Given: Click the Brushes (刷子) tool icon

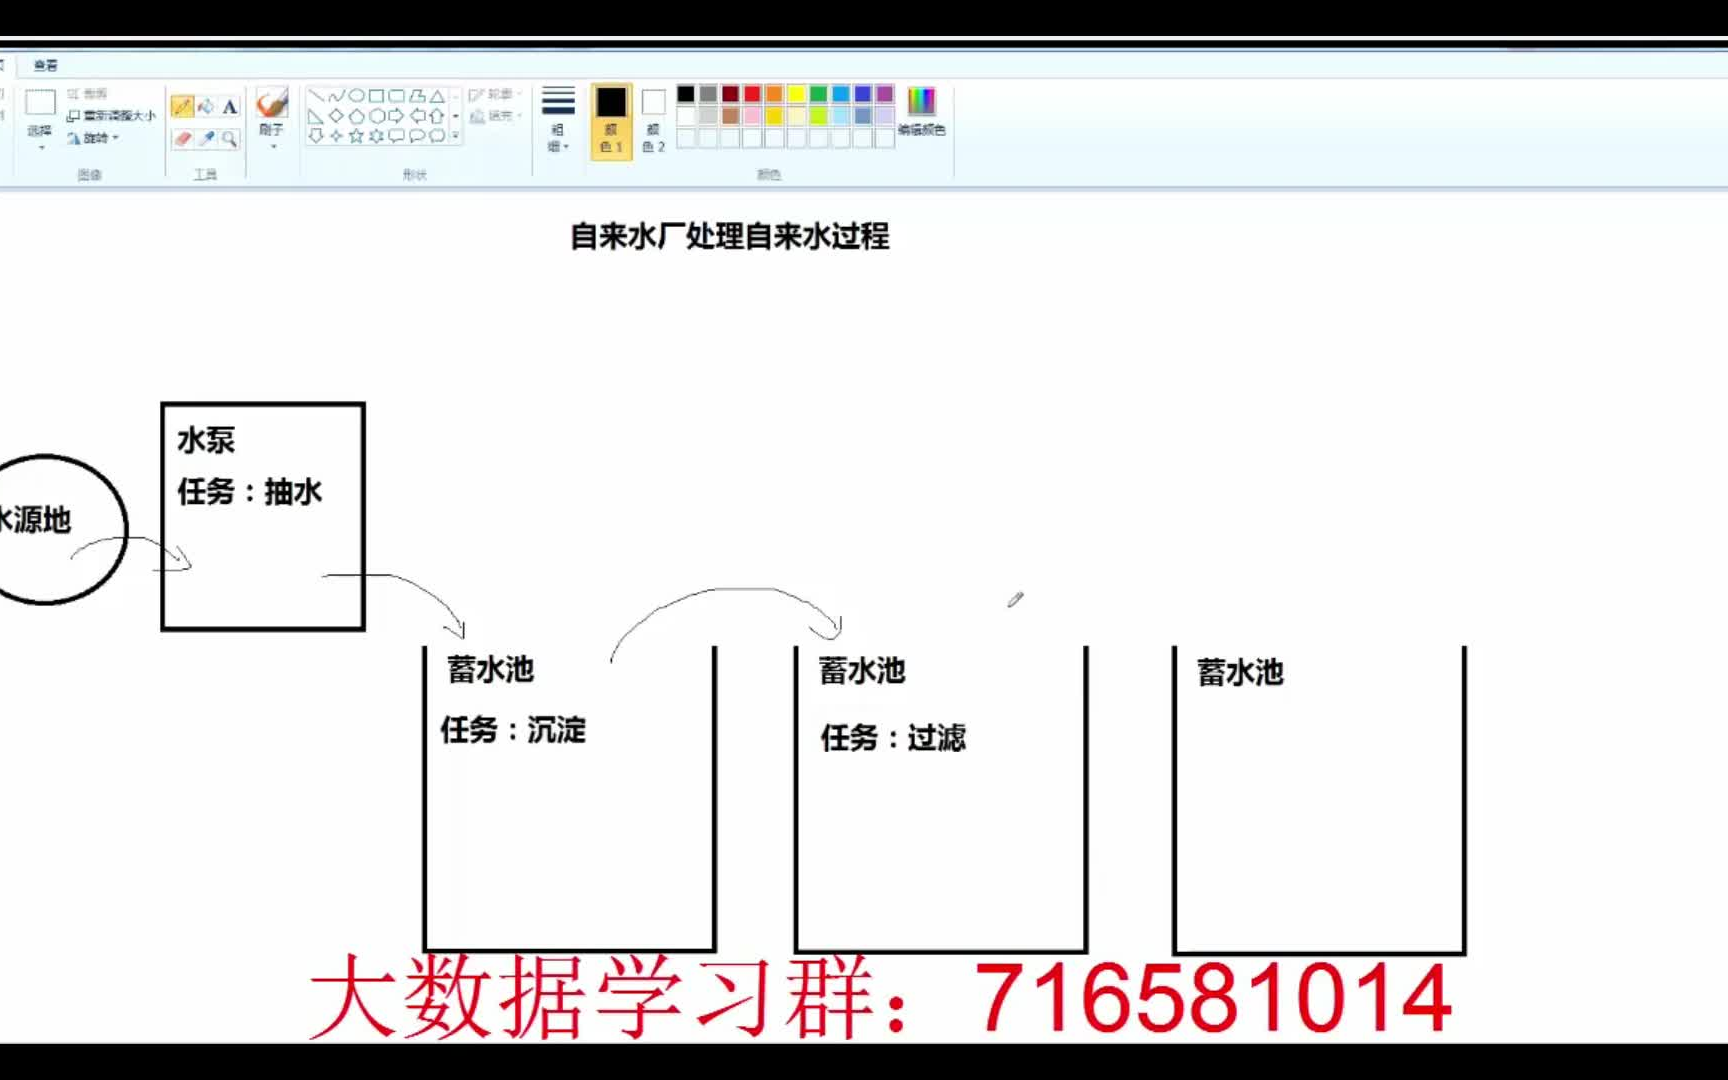Looking at the screenshot, I should pos(272,103).
